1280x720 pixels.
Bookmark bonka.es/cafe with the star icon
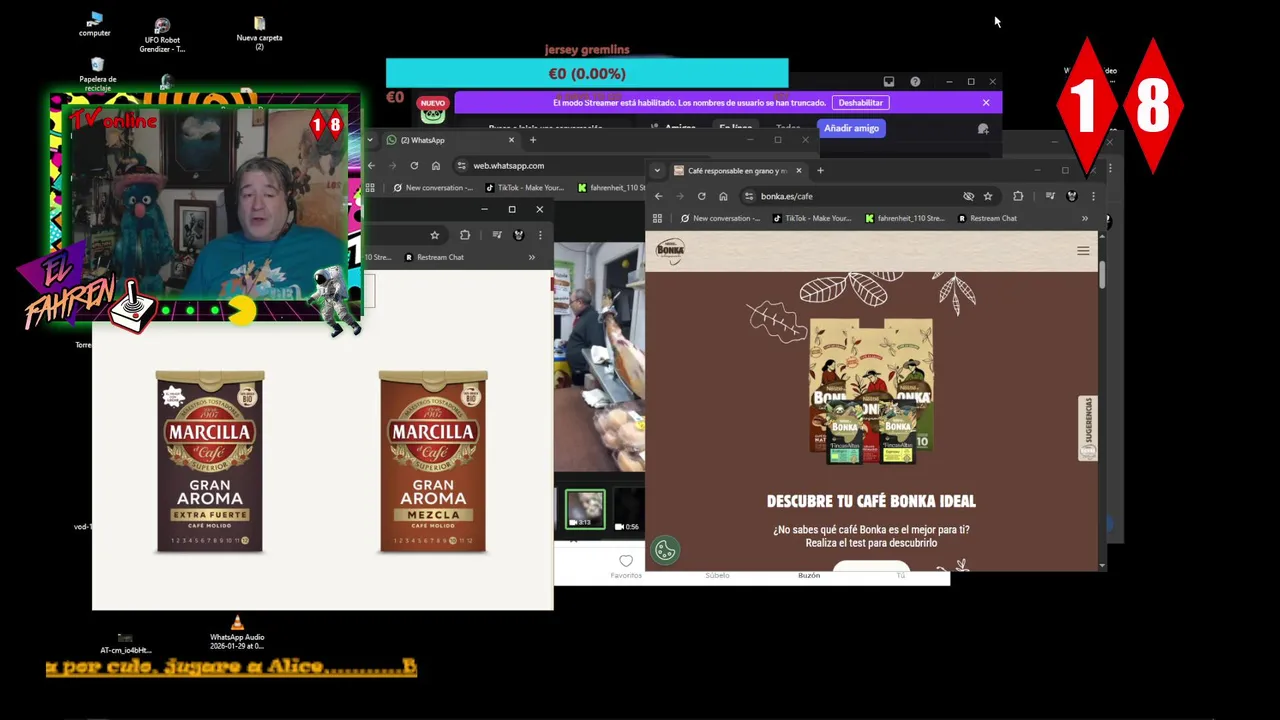[988, 196]
